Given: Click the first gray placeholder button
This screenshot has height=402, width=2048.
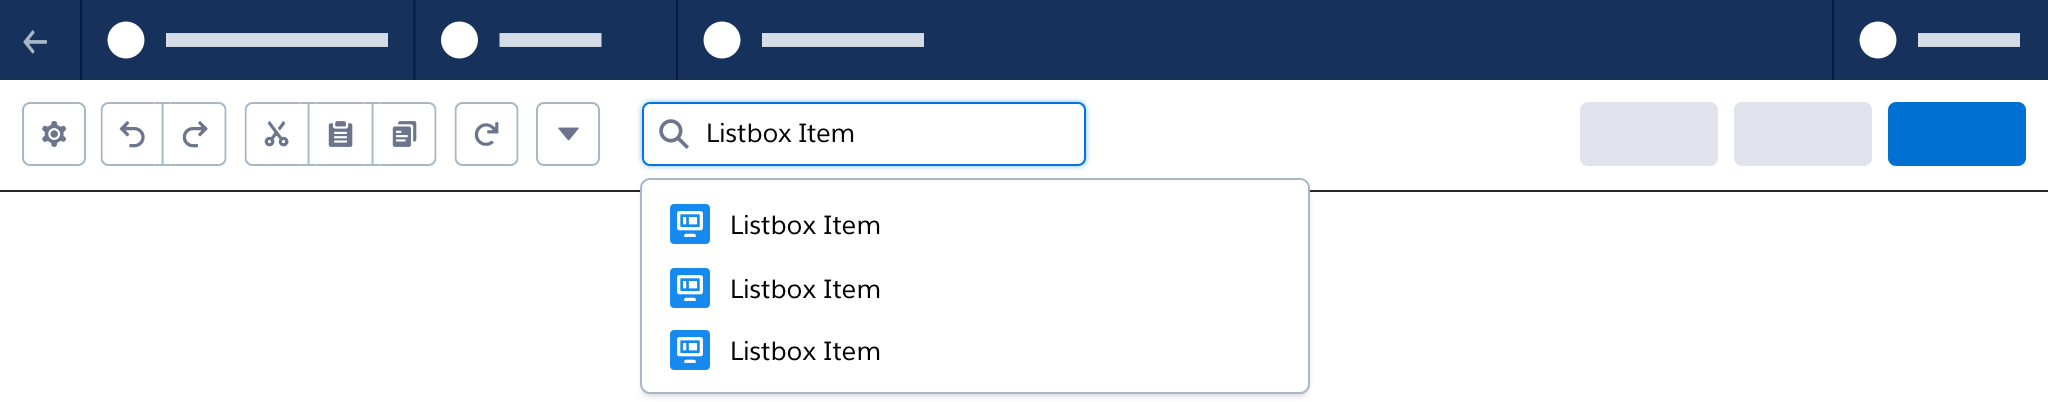Looking at the screenshot, I should pos(1648,134).
